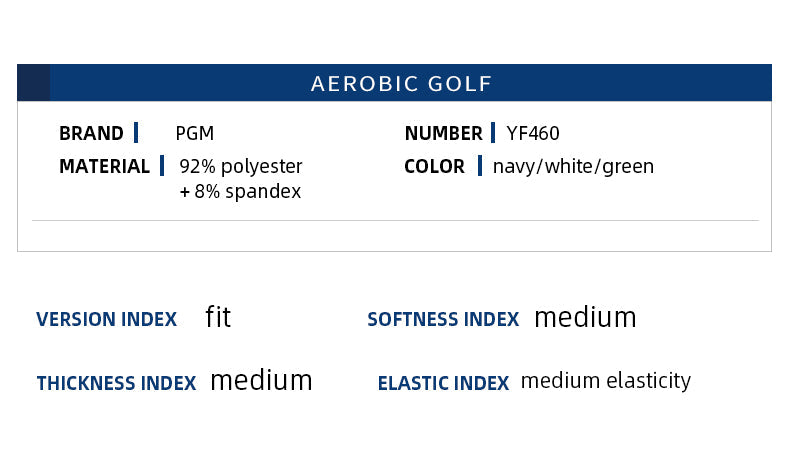The image size is (790, 472).
Task: Select the fit version value
Action: [x=218, y=318]
